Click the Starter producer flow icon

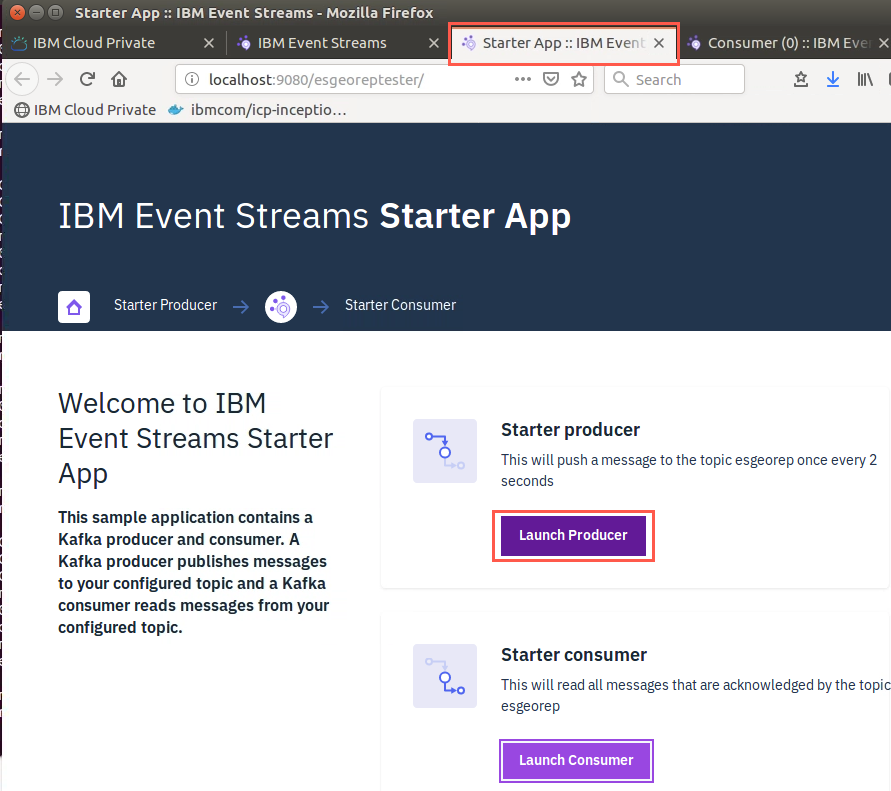coord(445,451)
